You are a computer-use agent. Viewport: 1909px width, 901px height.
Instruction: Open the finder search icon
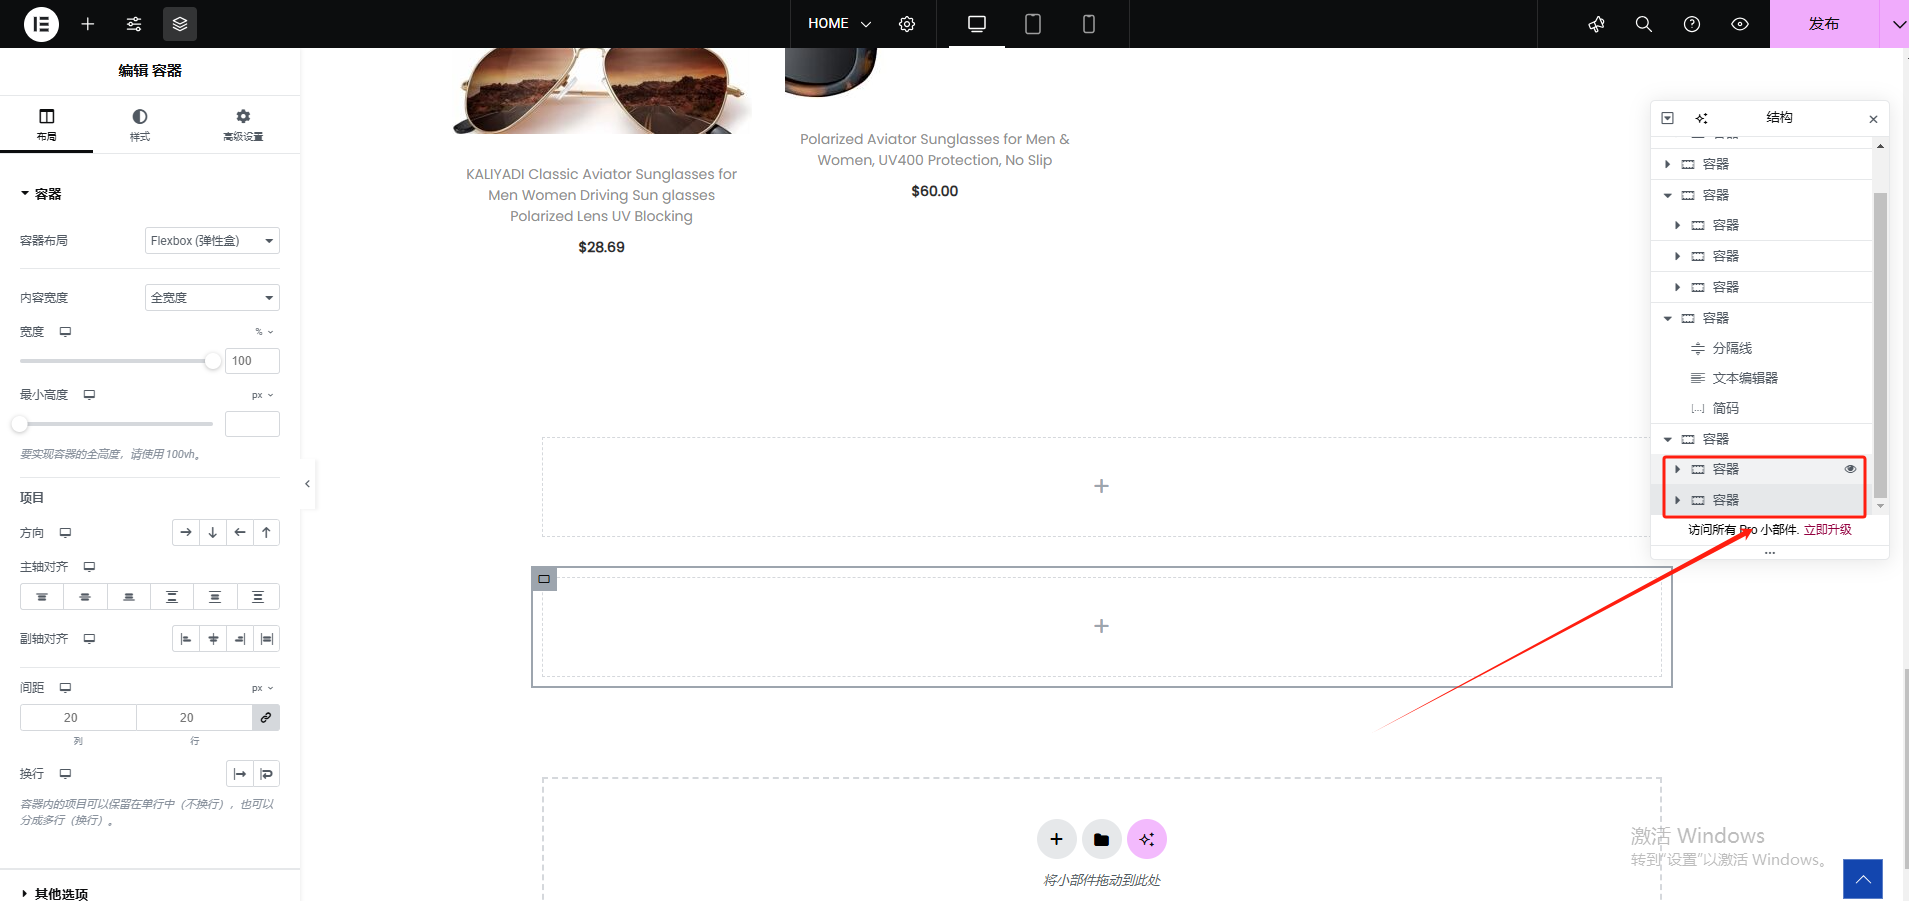[1643, 24]
